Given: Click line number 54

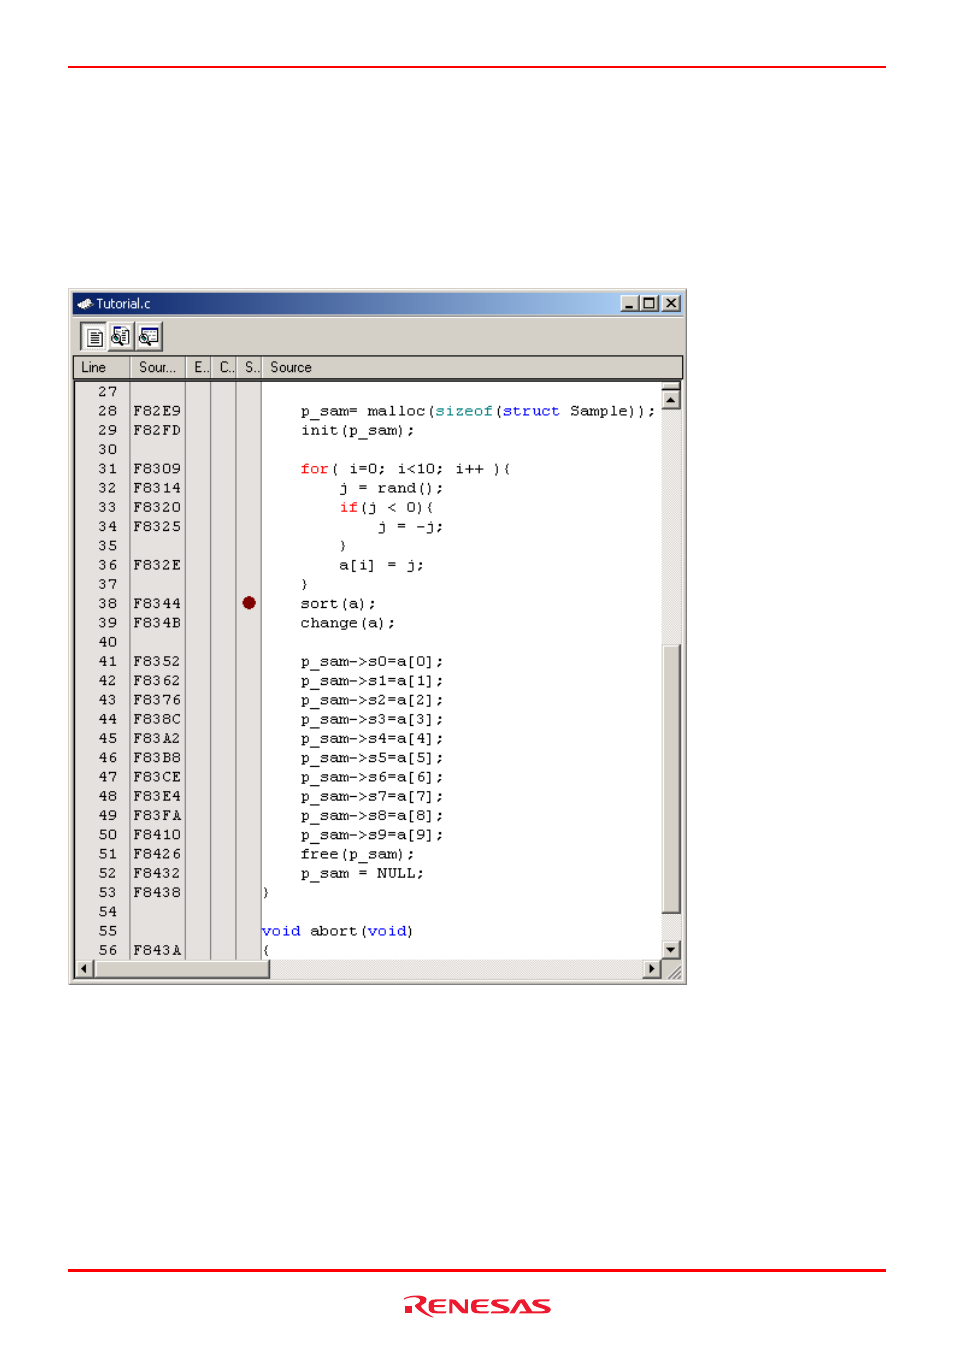Looking at the screenshot, I should coord(108,912).
